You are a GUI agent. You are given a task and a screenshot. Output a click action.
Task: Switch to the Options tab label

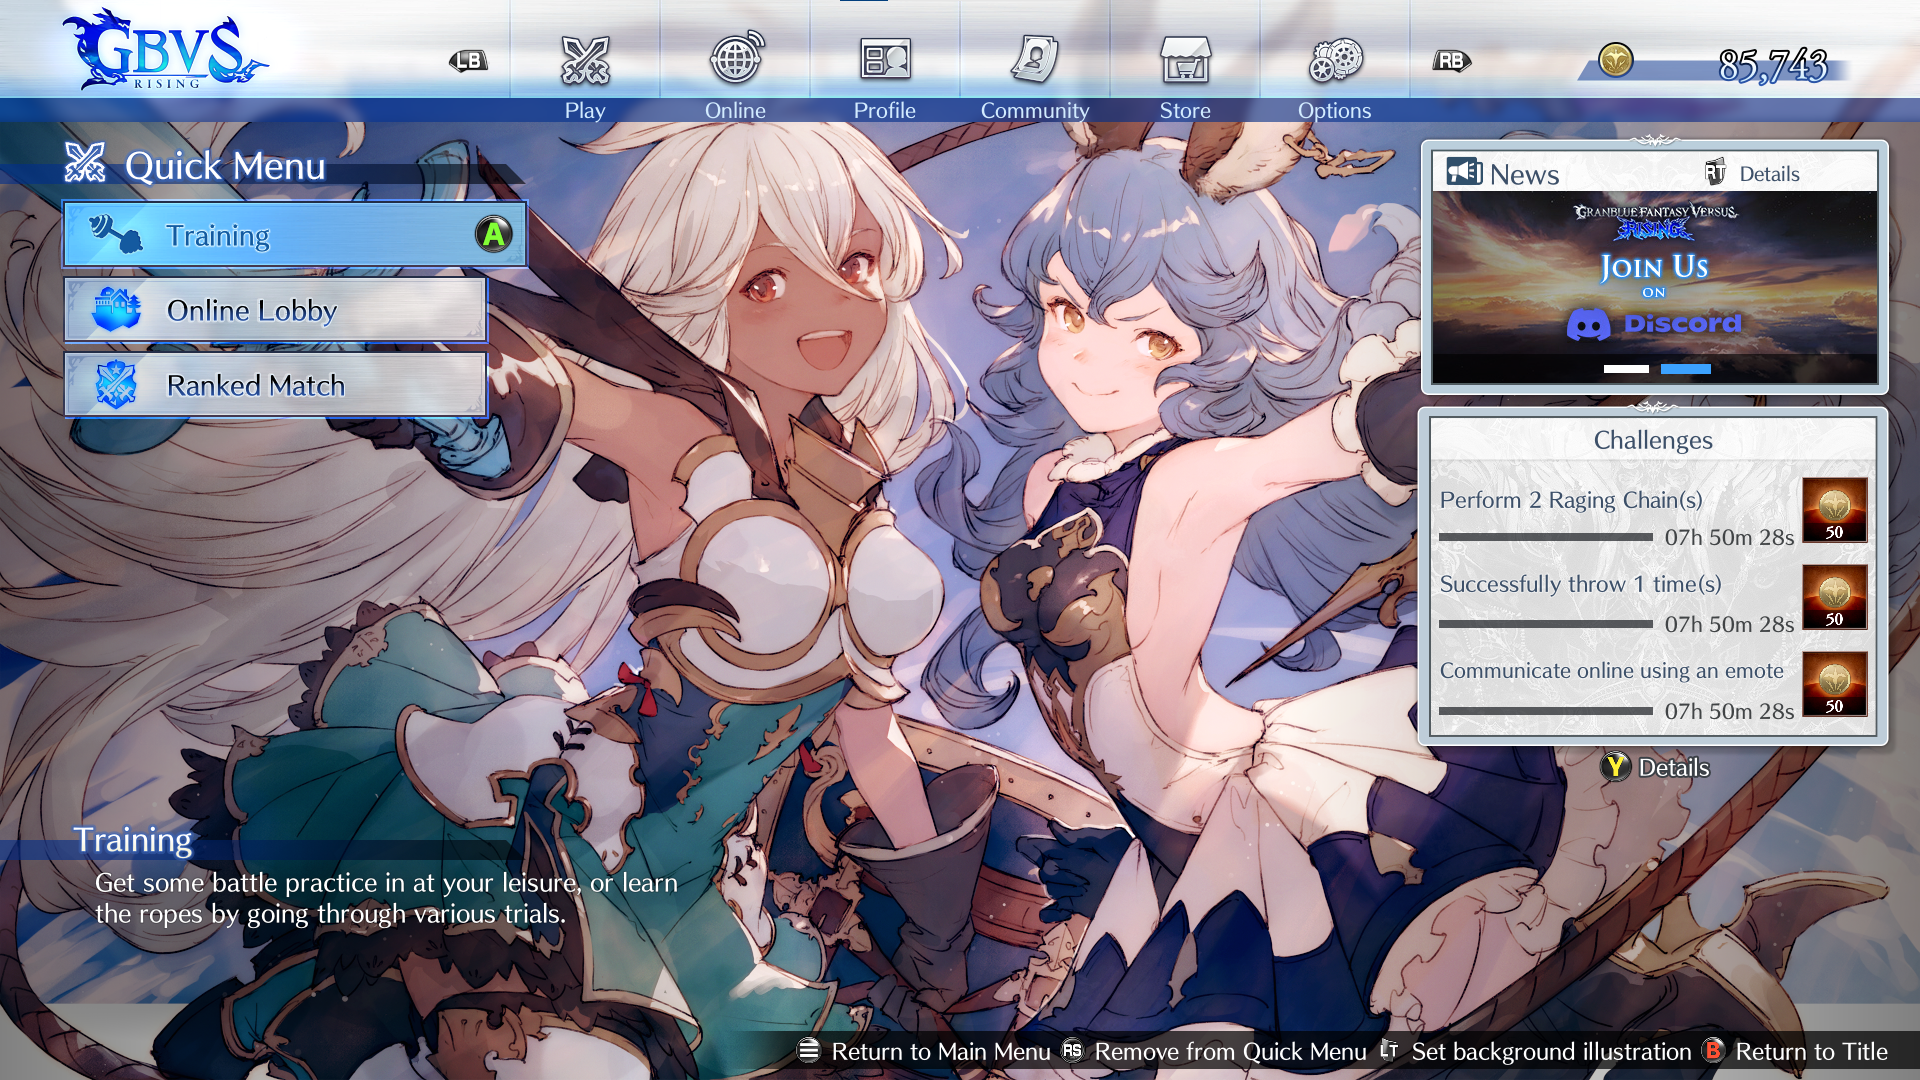tap(1335, 110)
